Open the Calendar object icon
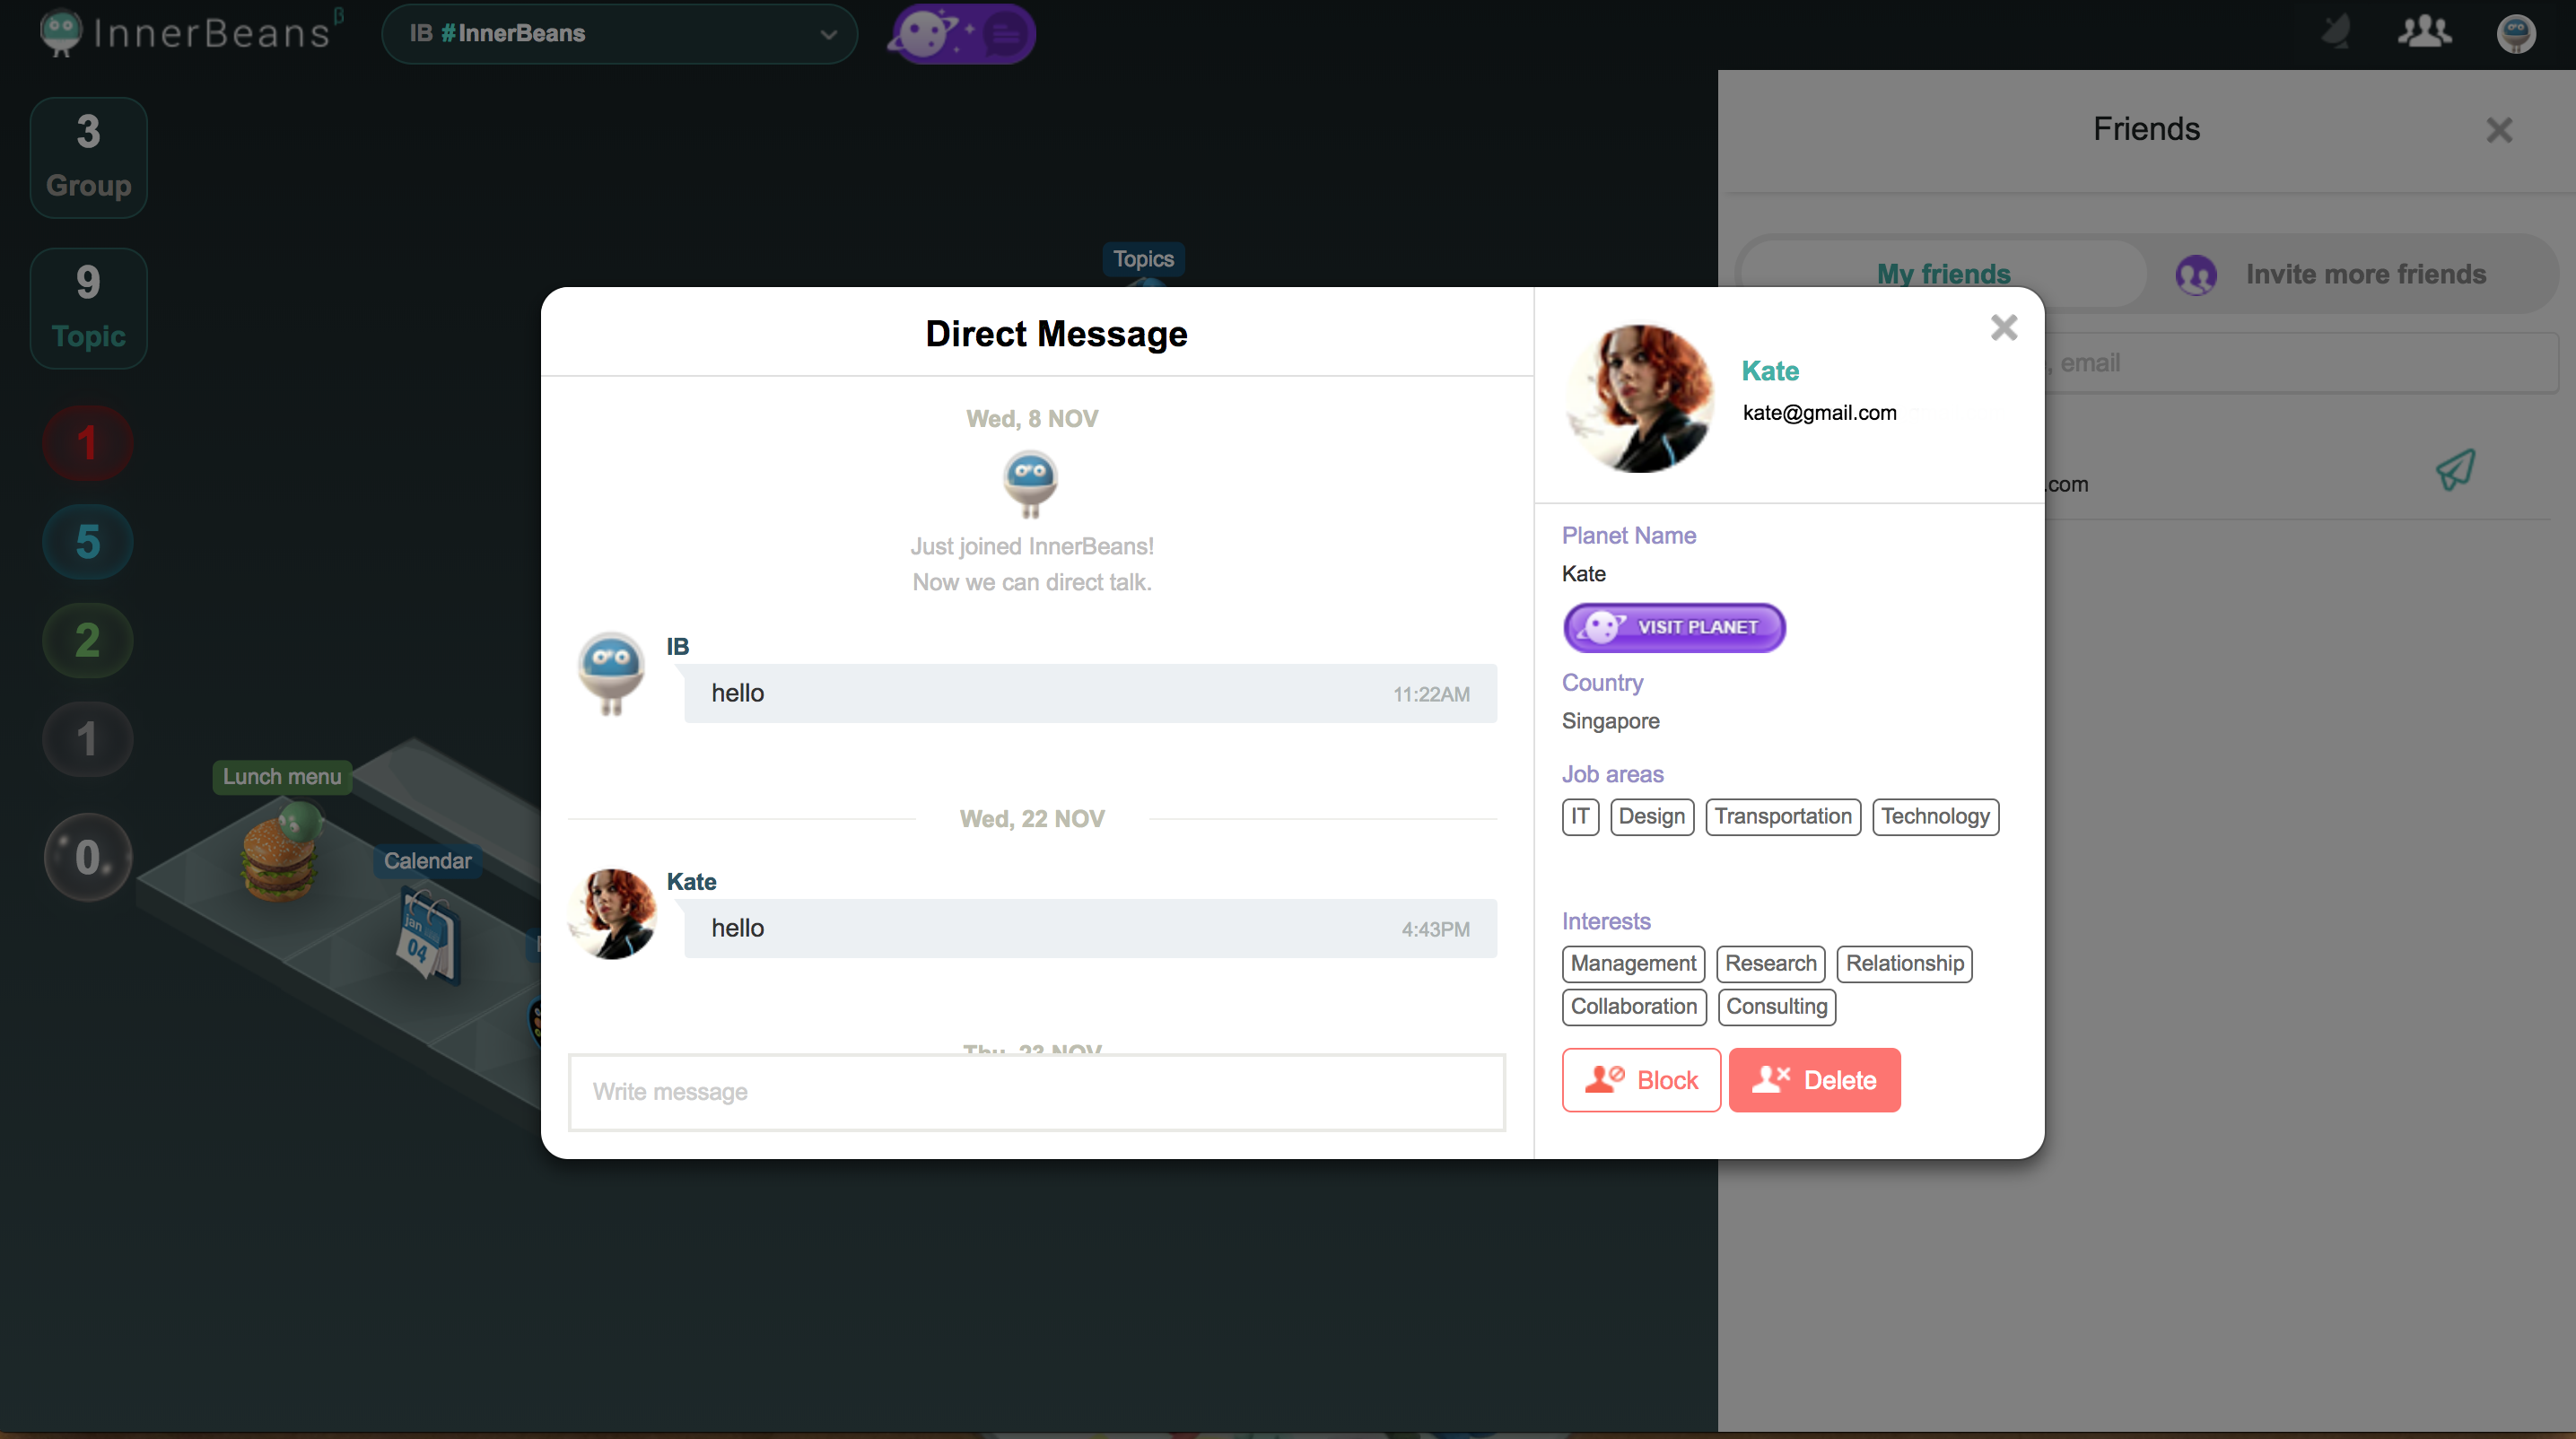Image resolution: width=2576 pixels, height=1439 pixels. [x=428, y=937]
